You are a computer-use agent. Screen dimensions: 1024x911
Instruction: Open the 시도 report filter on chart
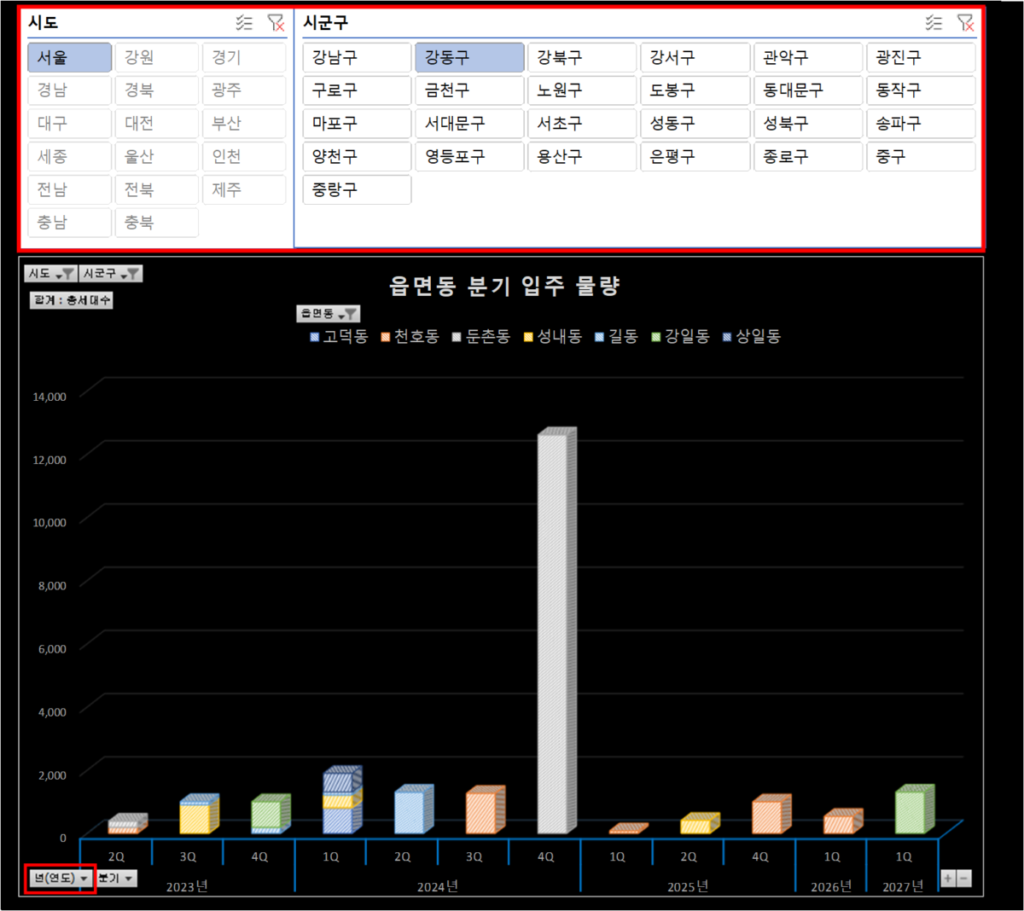(50, 273)
